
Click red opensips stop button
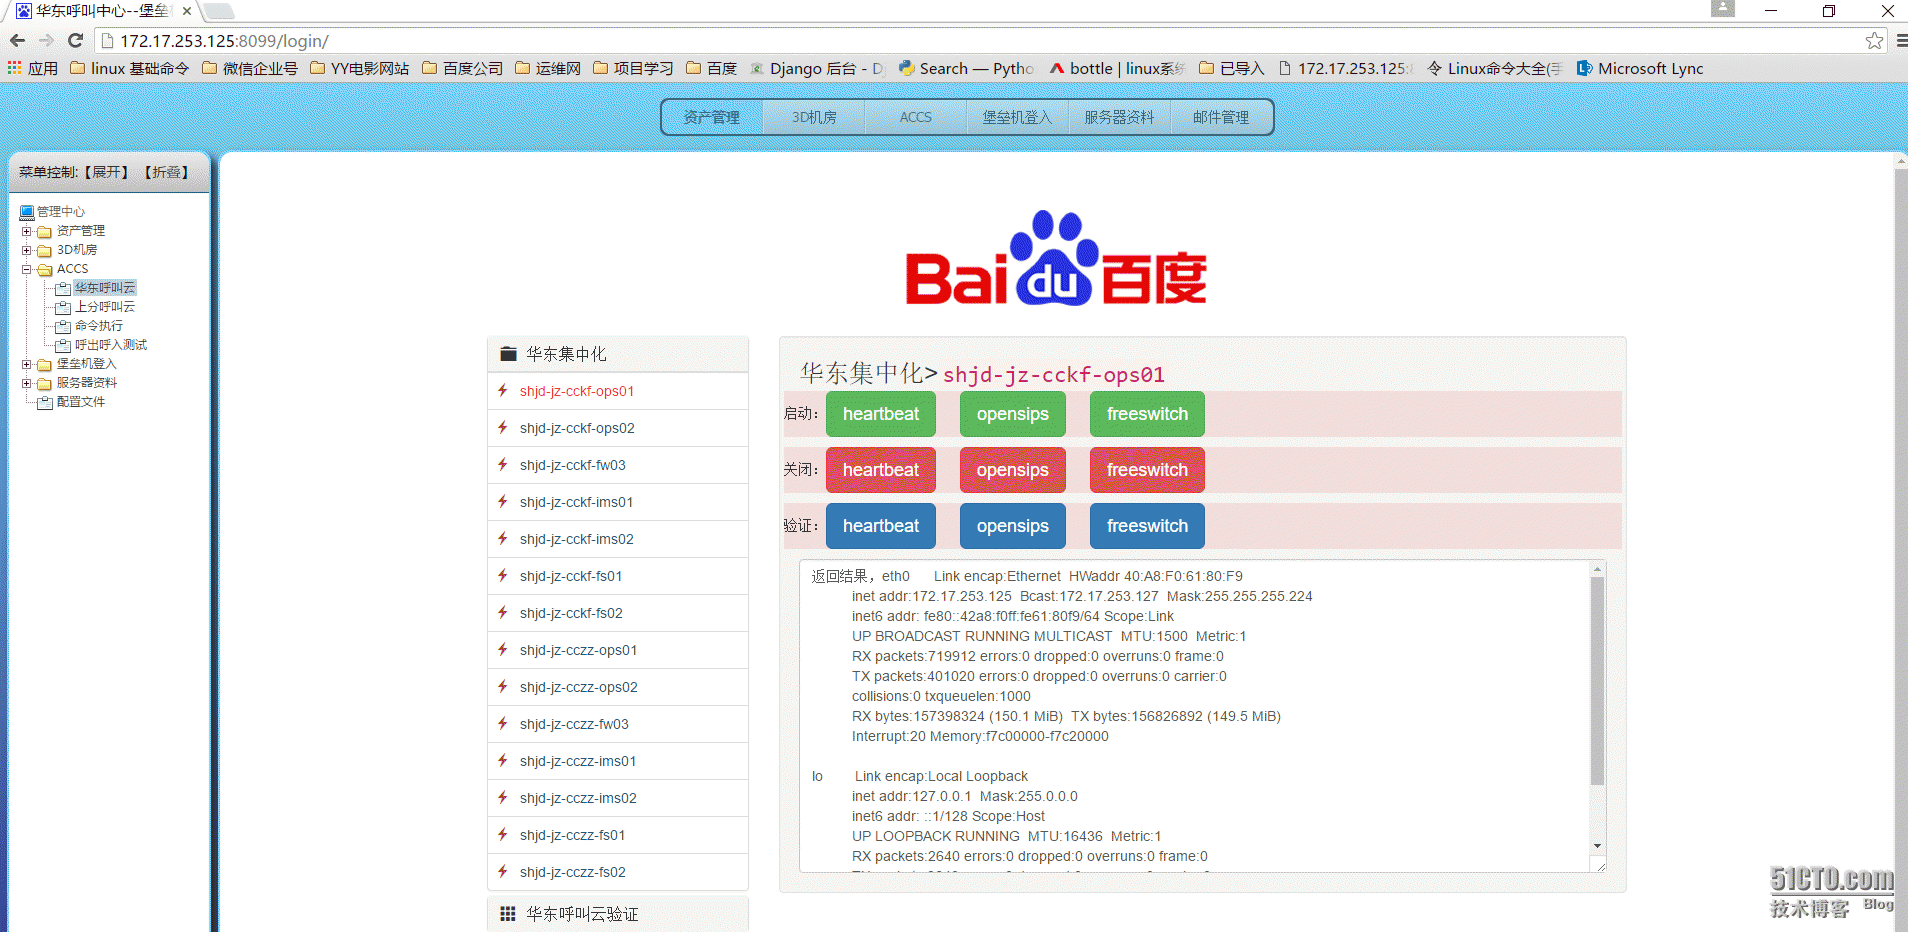1013,470
